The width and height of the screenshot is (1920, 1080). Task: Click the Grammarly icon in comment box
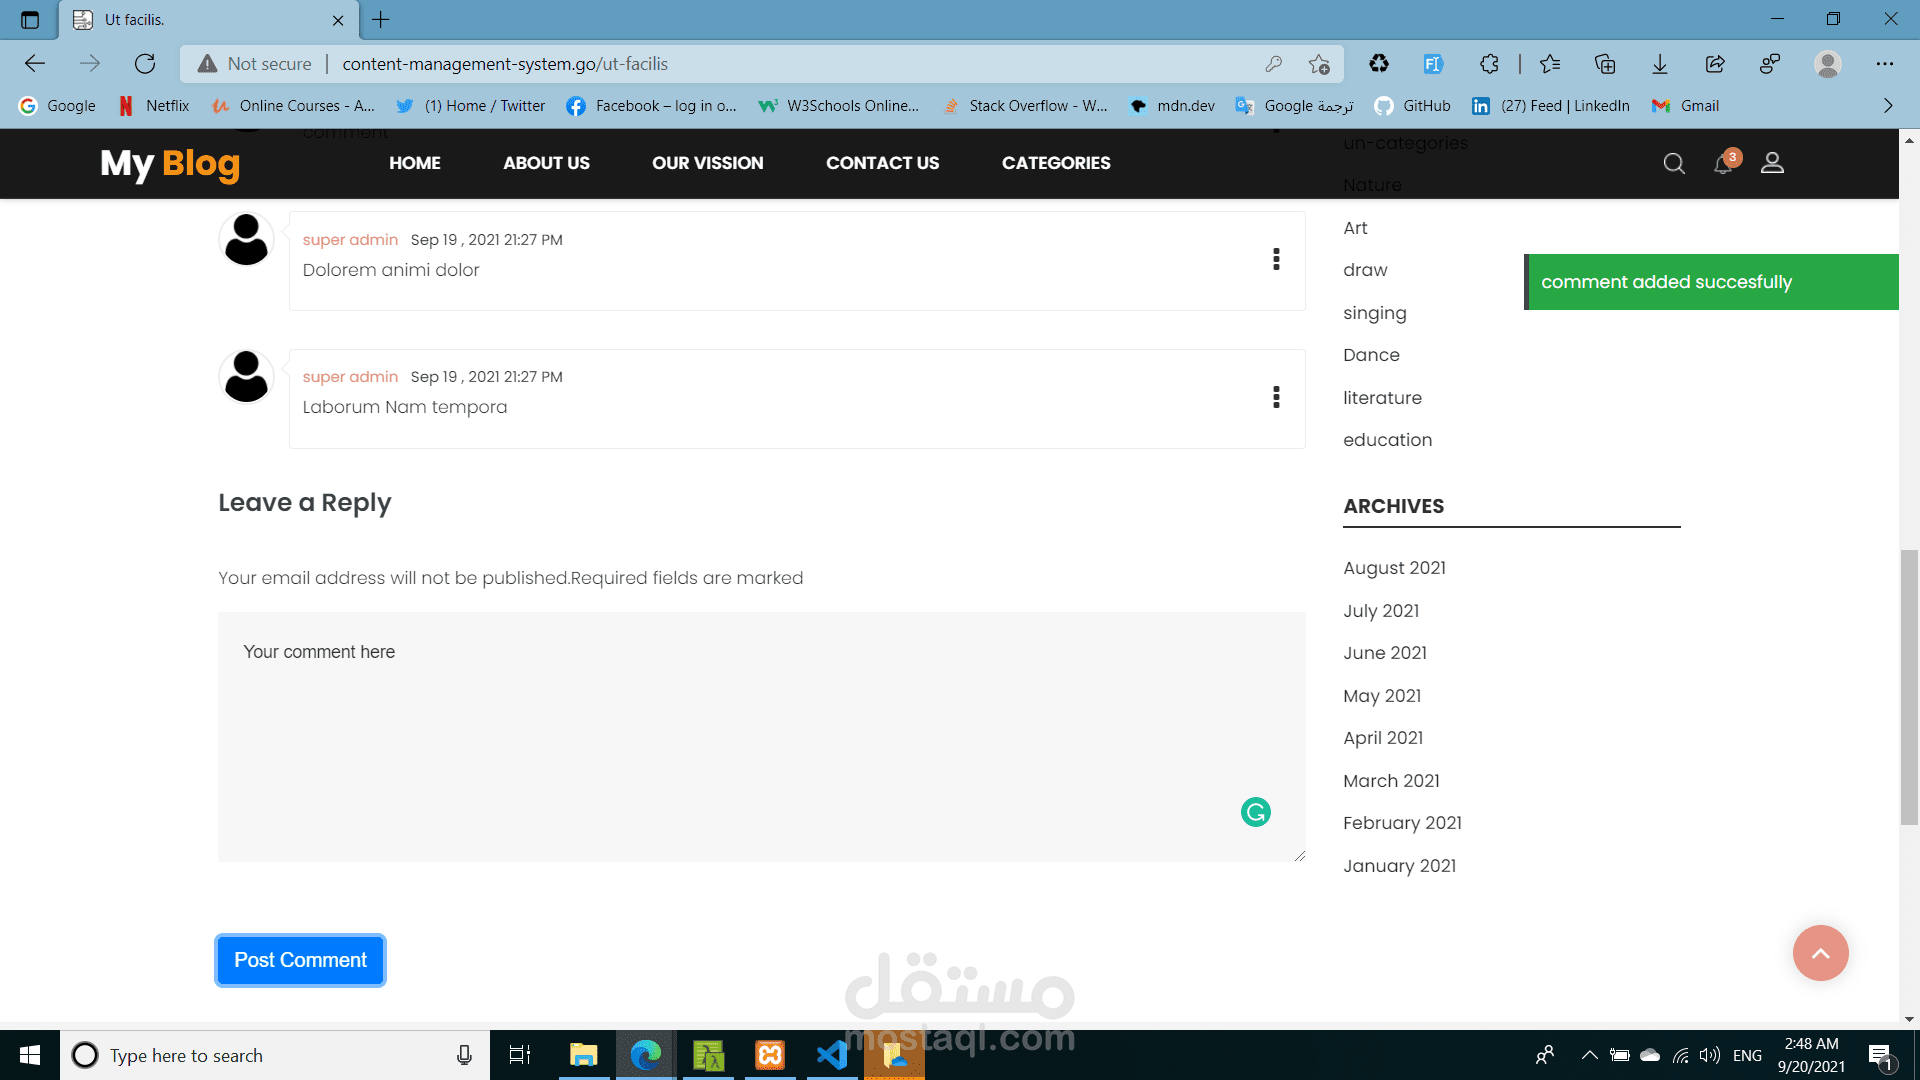(1255, 812)
